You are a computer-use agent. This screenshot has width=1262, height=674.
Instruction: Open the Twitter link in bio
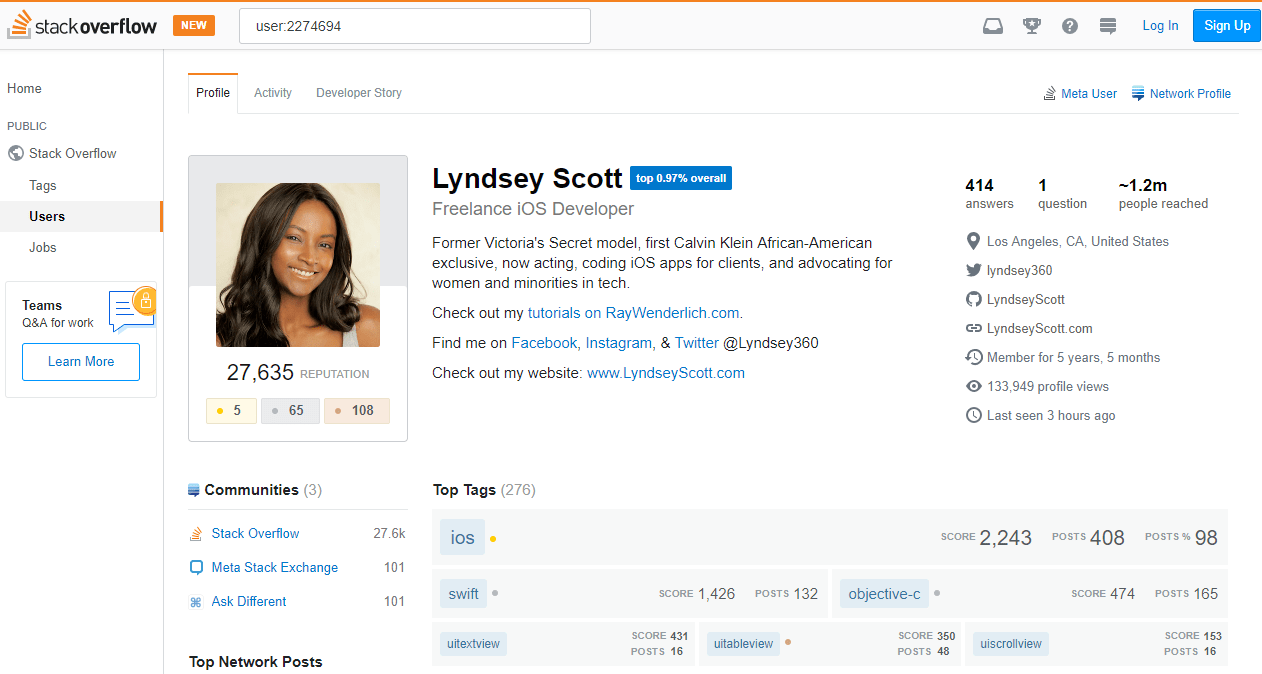click(697, 343)
